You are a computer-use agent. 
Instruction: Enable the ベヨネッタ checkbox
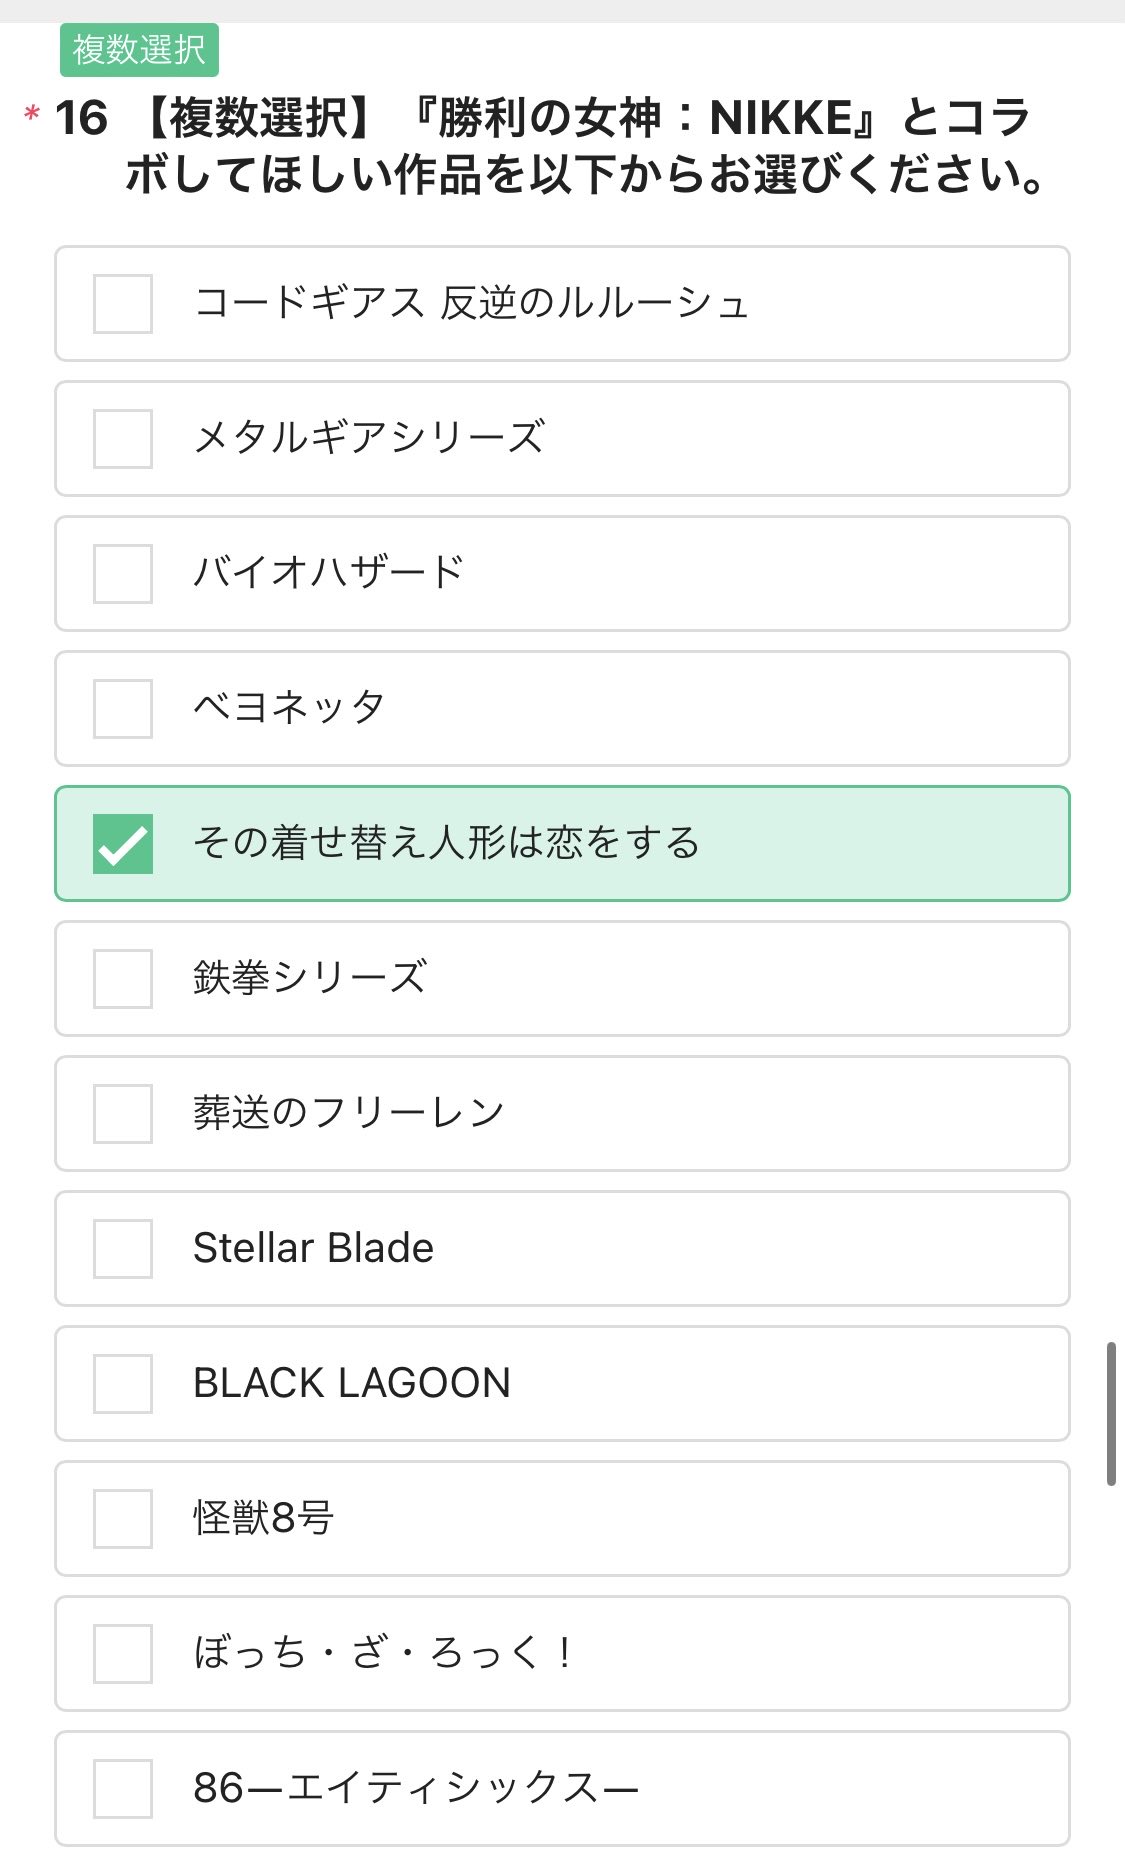coord(123,709)
